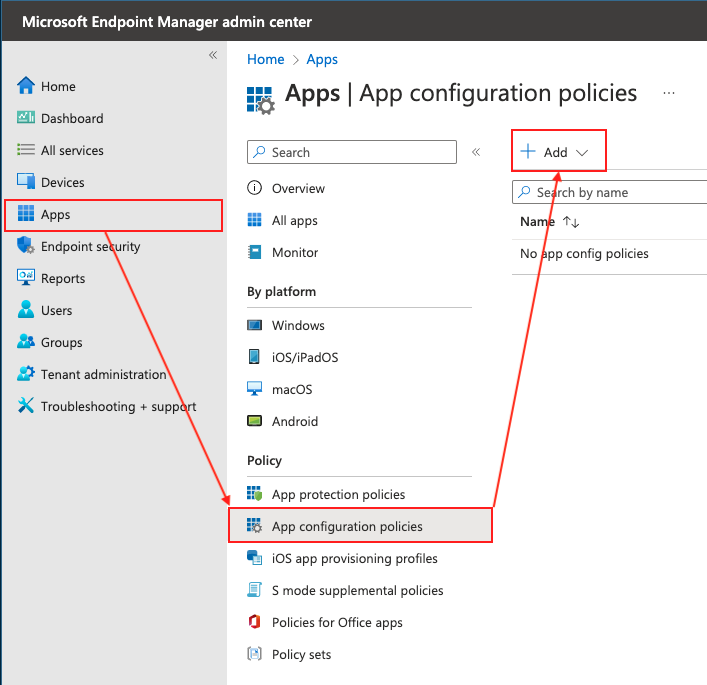
Task: Click the Groups sidebar label
Action: (x=62, y=343)
